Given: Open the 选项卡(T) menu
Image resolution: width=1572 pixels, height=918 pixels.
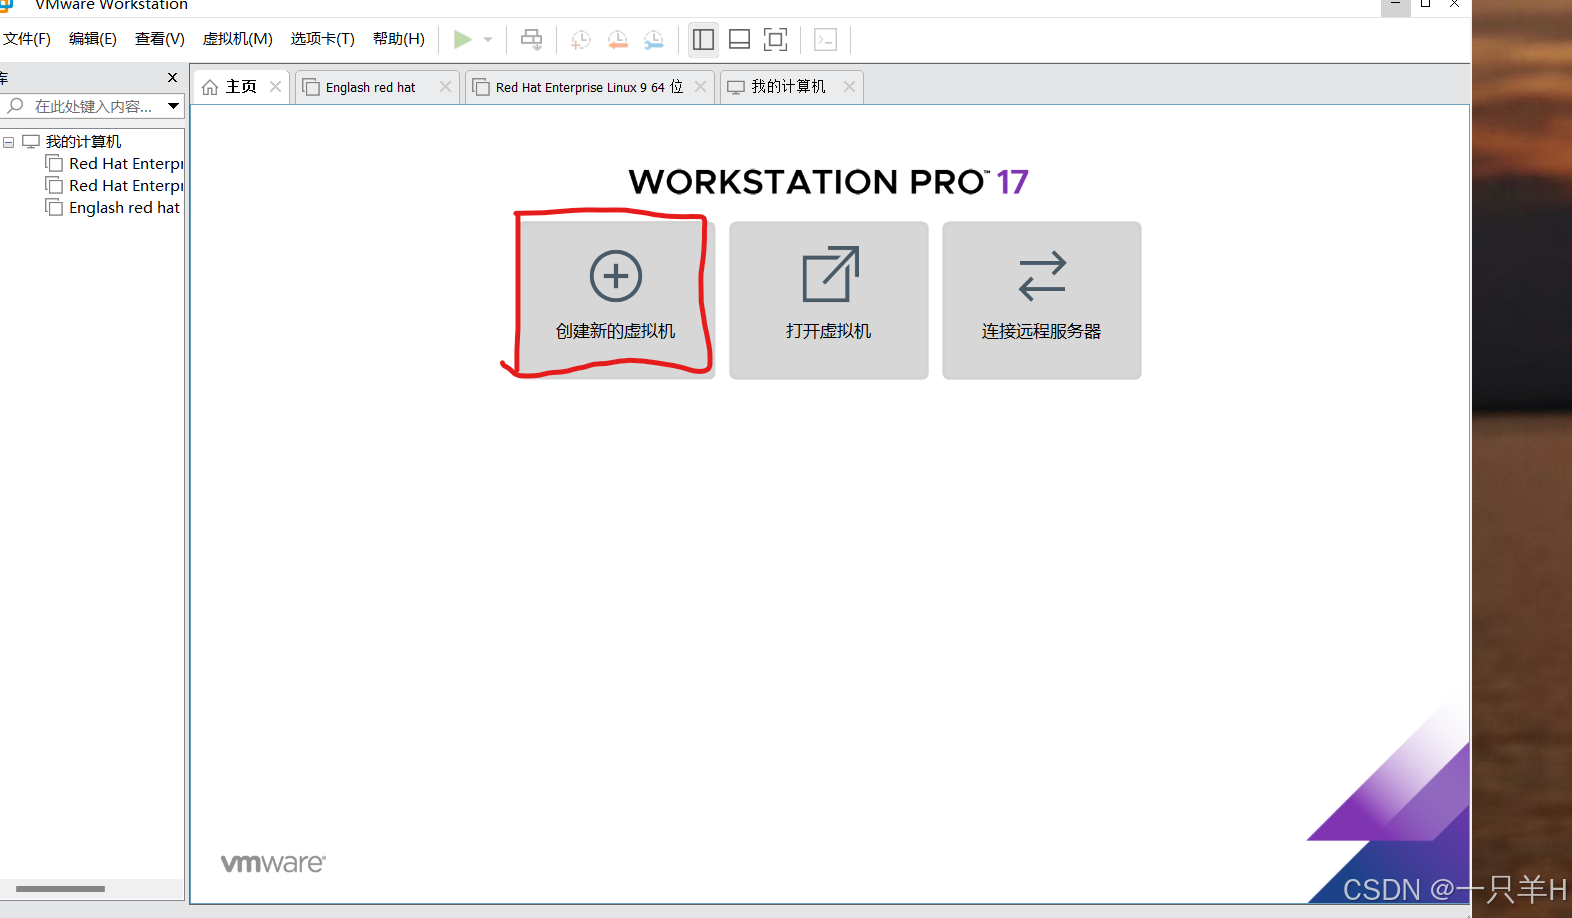Looking at the screenshot, I should [323, 39].
